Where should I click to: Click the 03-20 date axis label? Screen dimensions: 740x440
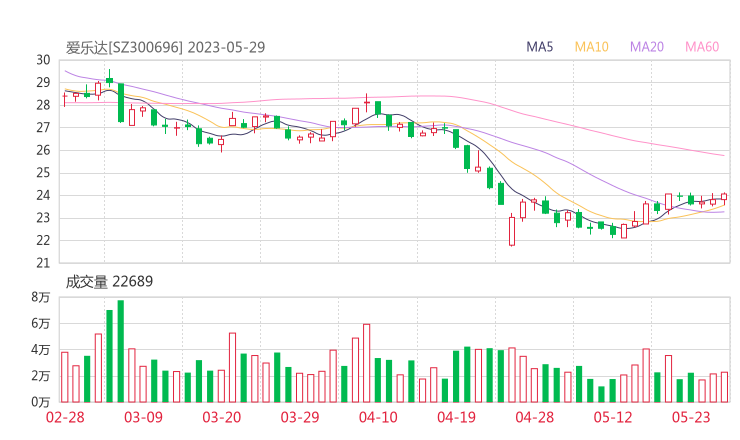point(221,417)
